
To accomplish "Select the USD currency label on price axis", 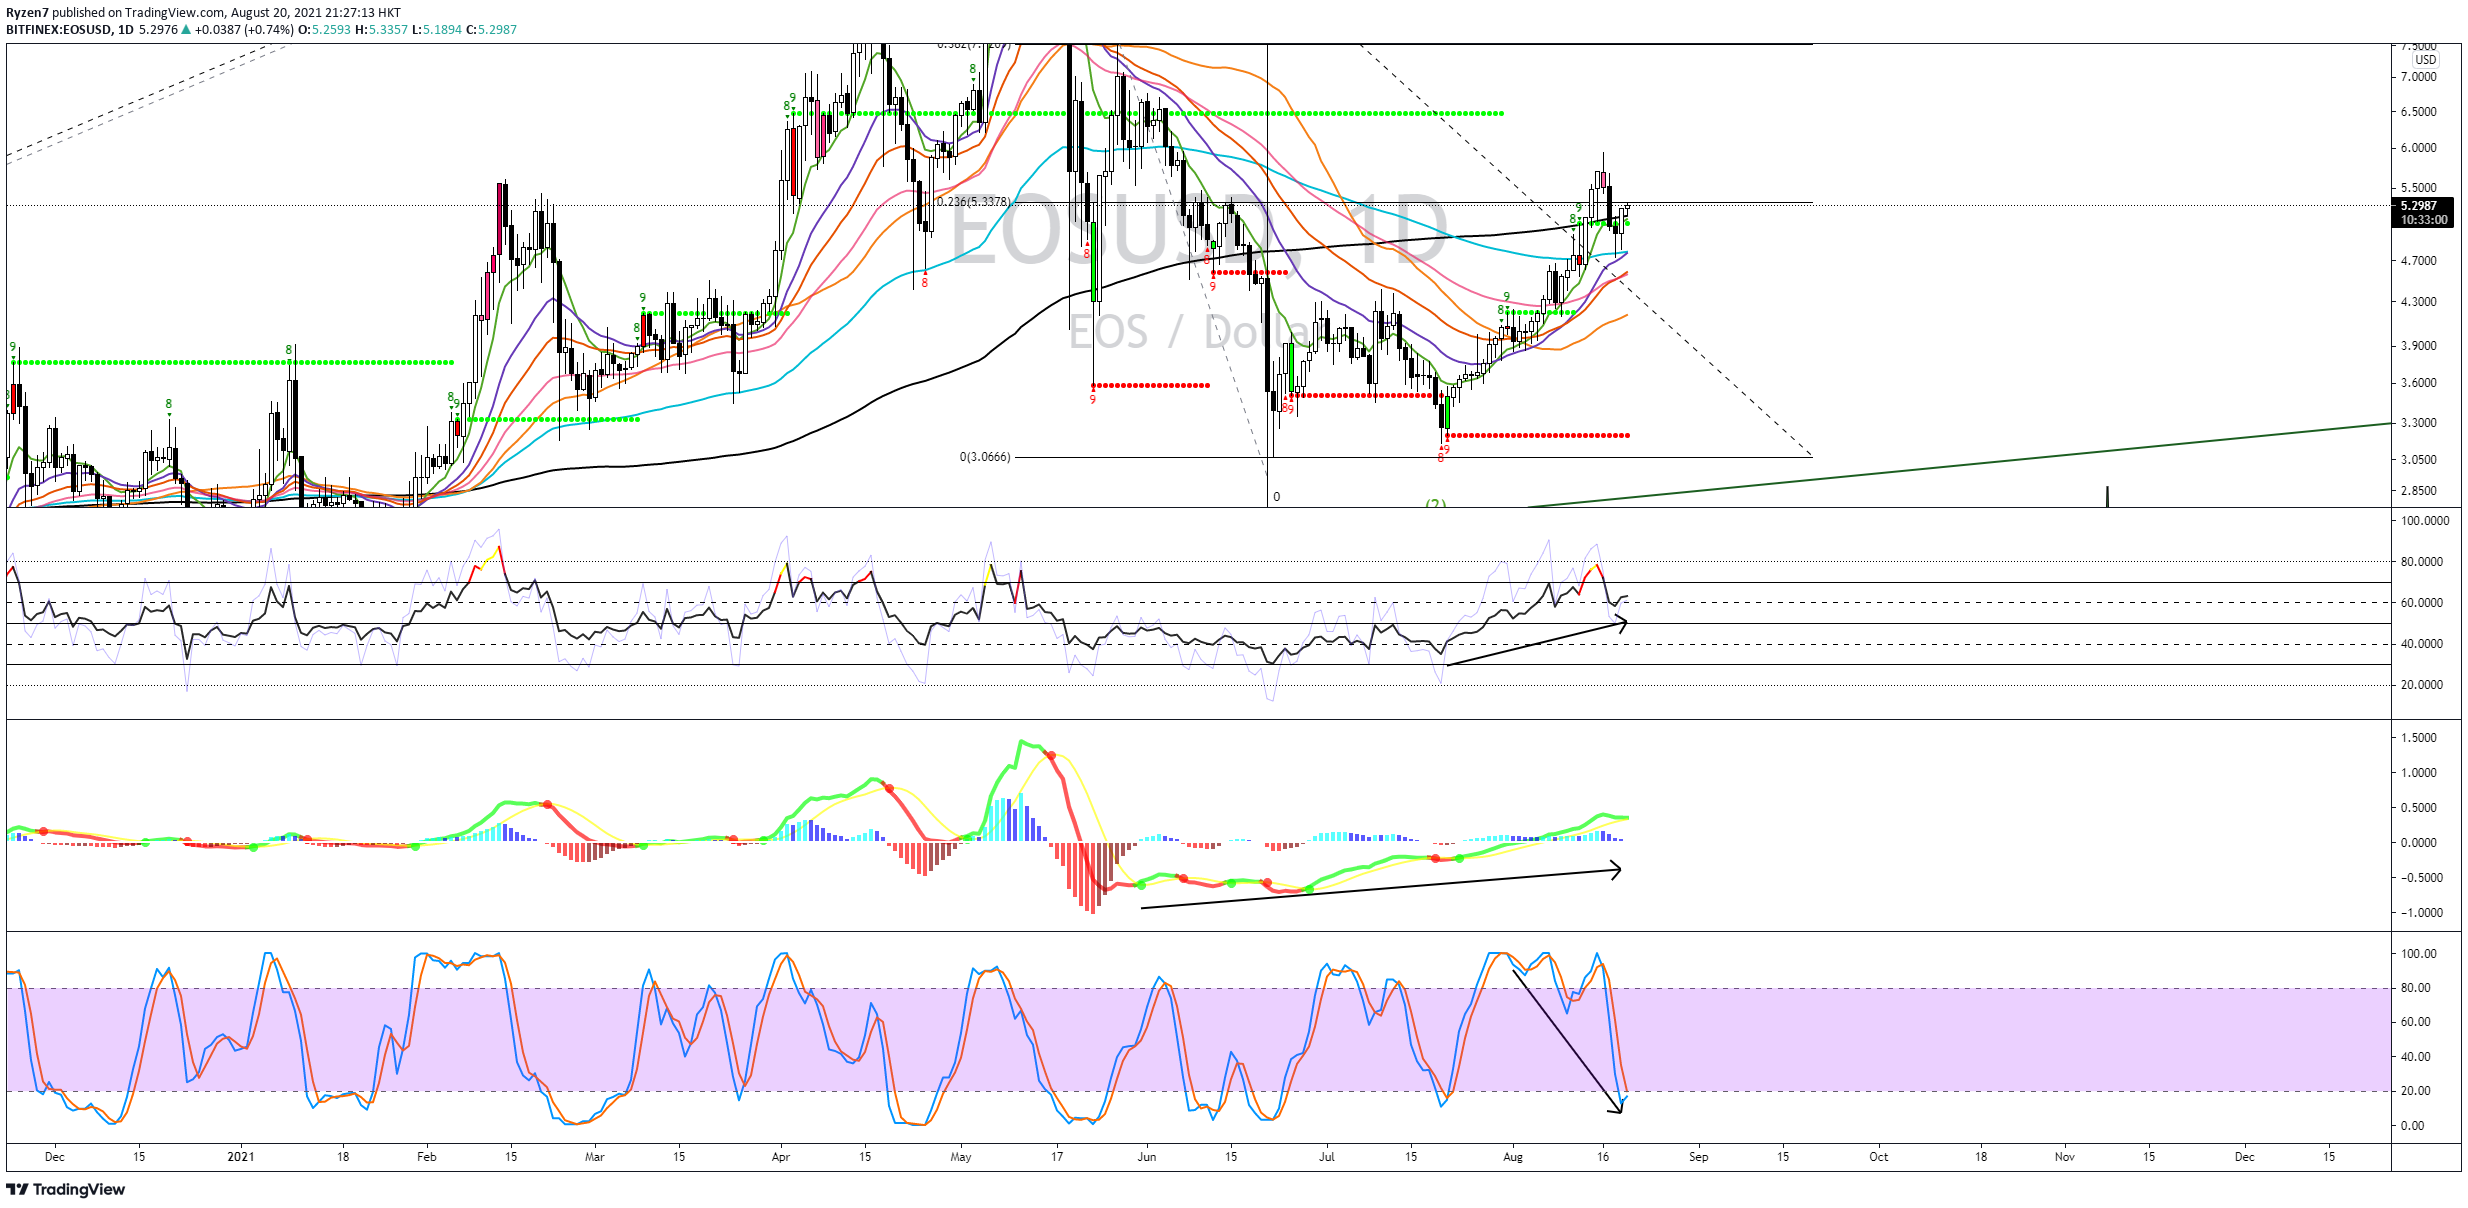I will 2426,60.
